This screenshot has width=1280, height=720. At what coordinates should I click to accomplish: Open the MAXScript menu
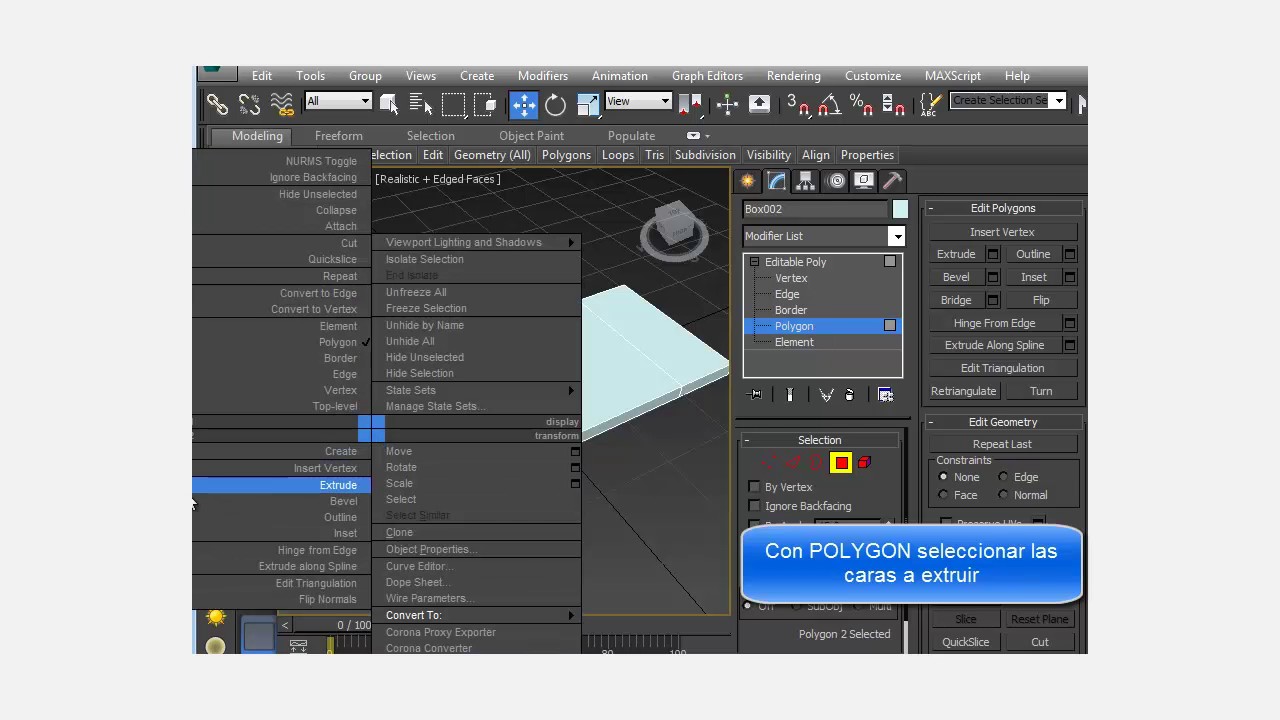click(x=952, y=76)
